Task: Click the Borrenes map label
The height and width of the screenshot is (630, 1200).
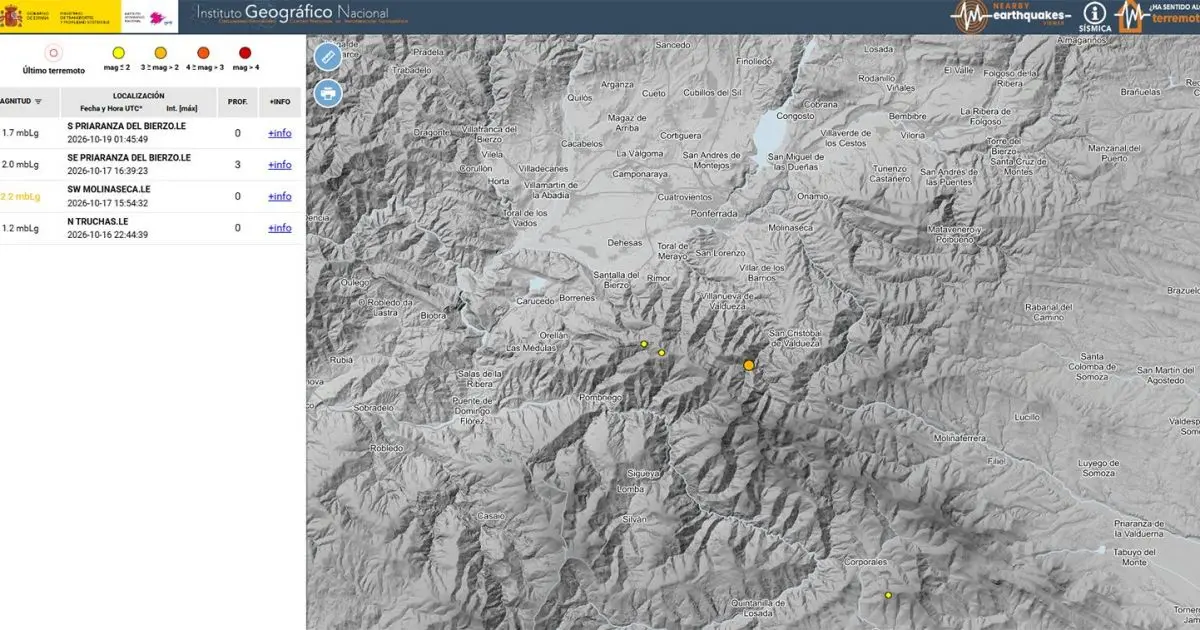Action: pos(577,298)
